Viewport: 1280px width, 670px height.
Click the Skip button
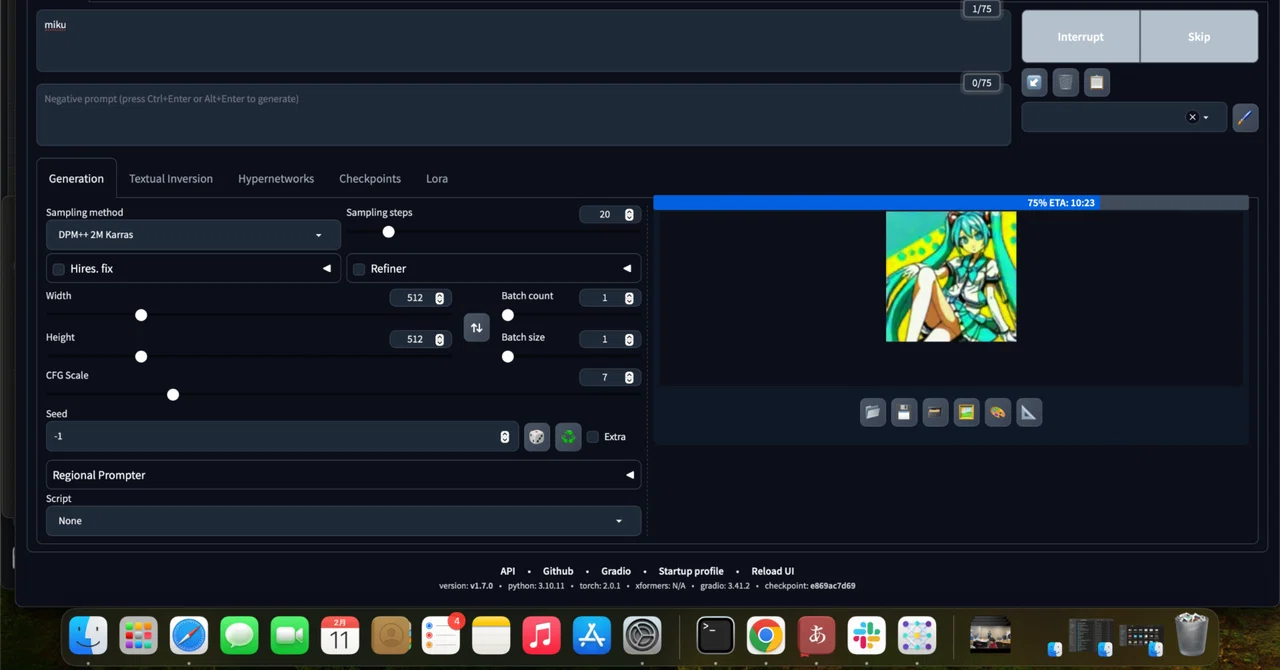1199,37
